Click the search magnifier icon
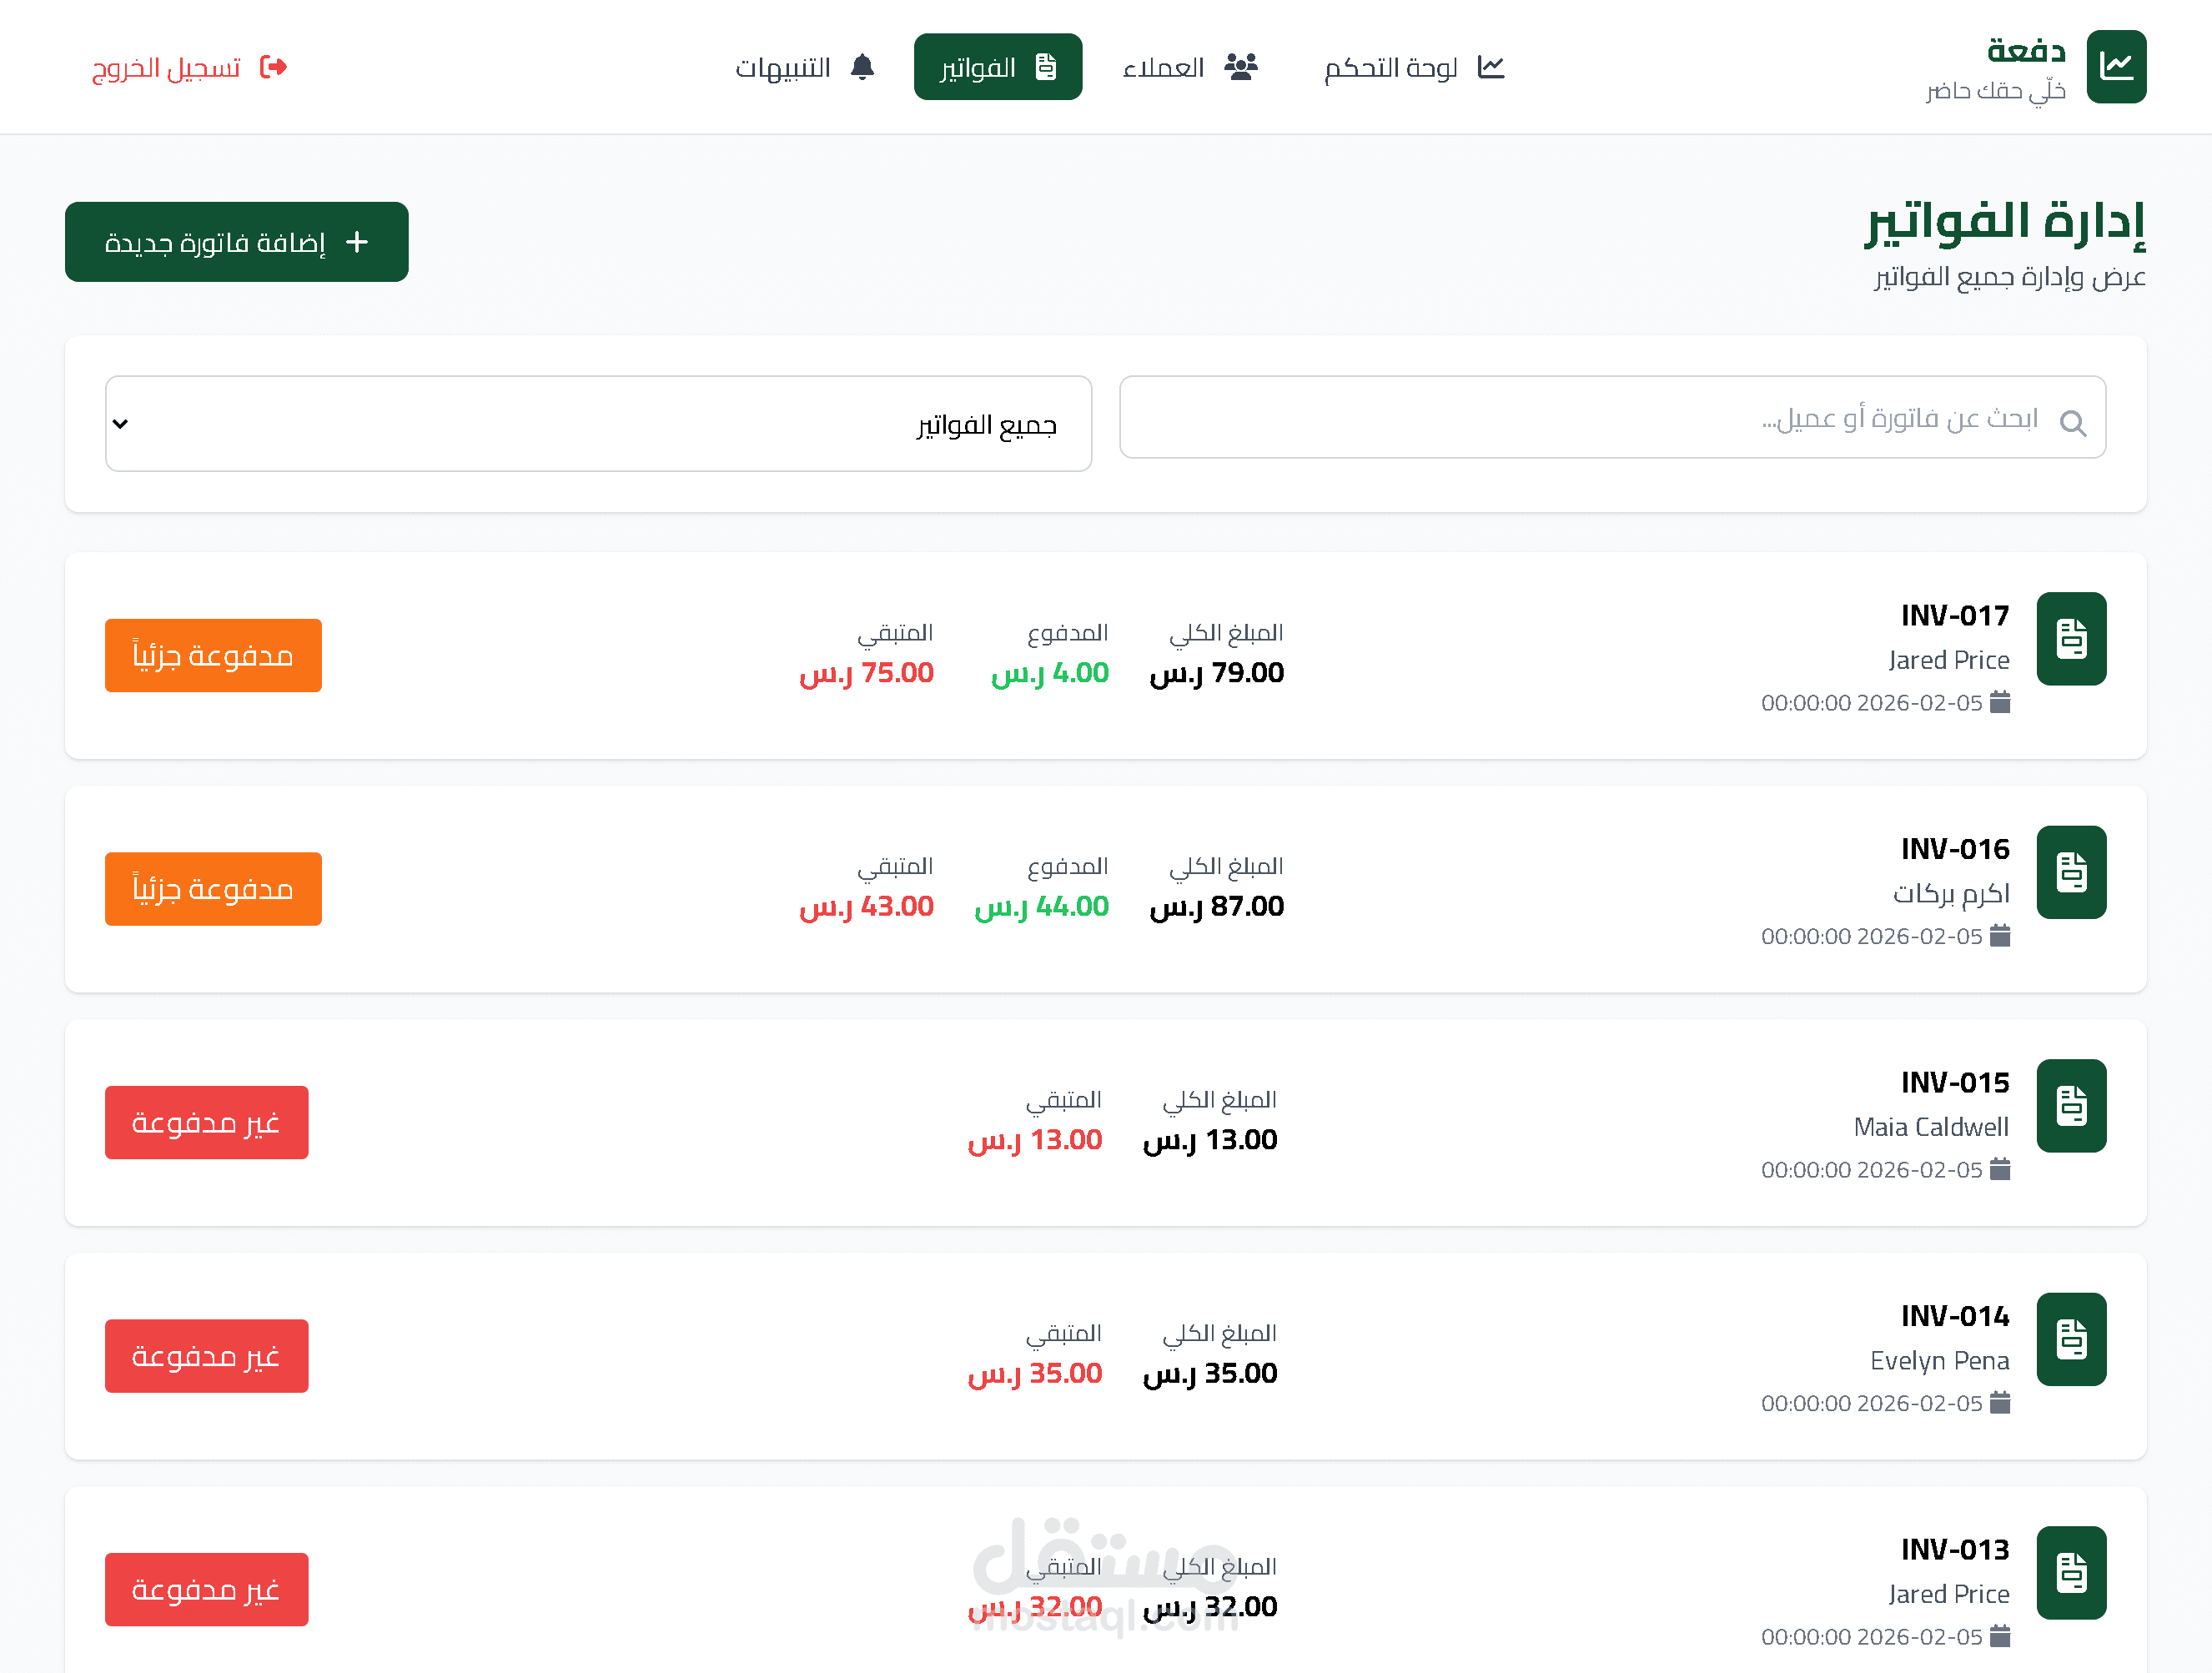Viewport: 2212px width, 1673px height. [x=2072, y=423]
